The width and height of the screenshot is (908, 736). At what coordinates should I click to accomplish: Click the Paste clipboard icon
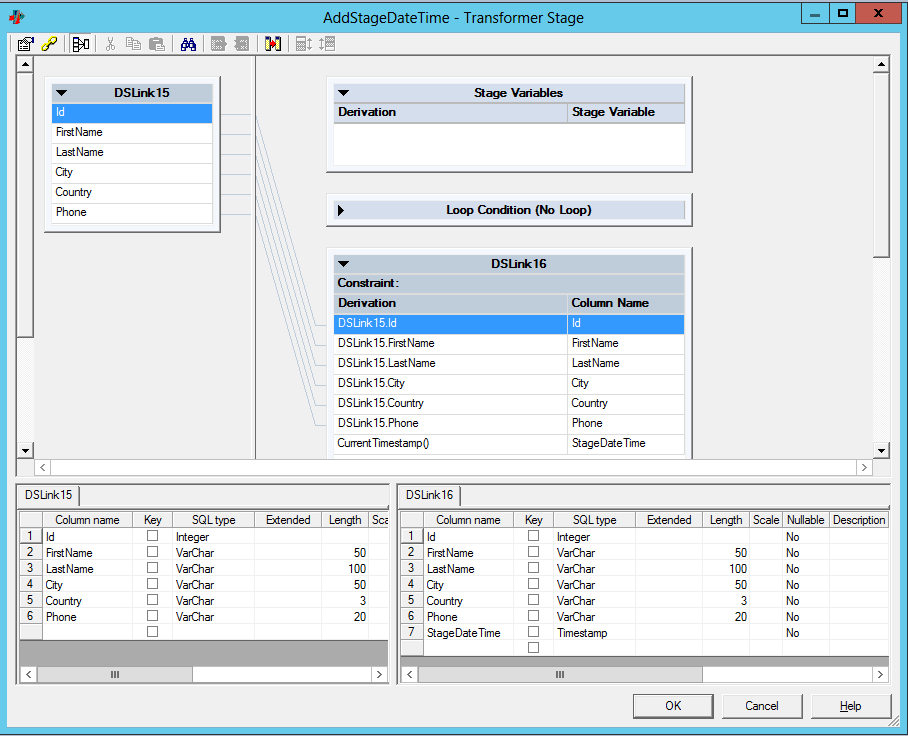click(x=157, y=44)
